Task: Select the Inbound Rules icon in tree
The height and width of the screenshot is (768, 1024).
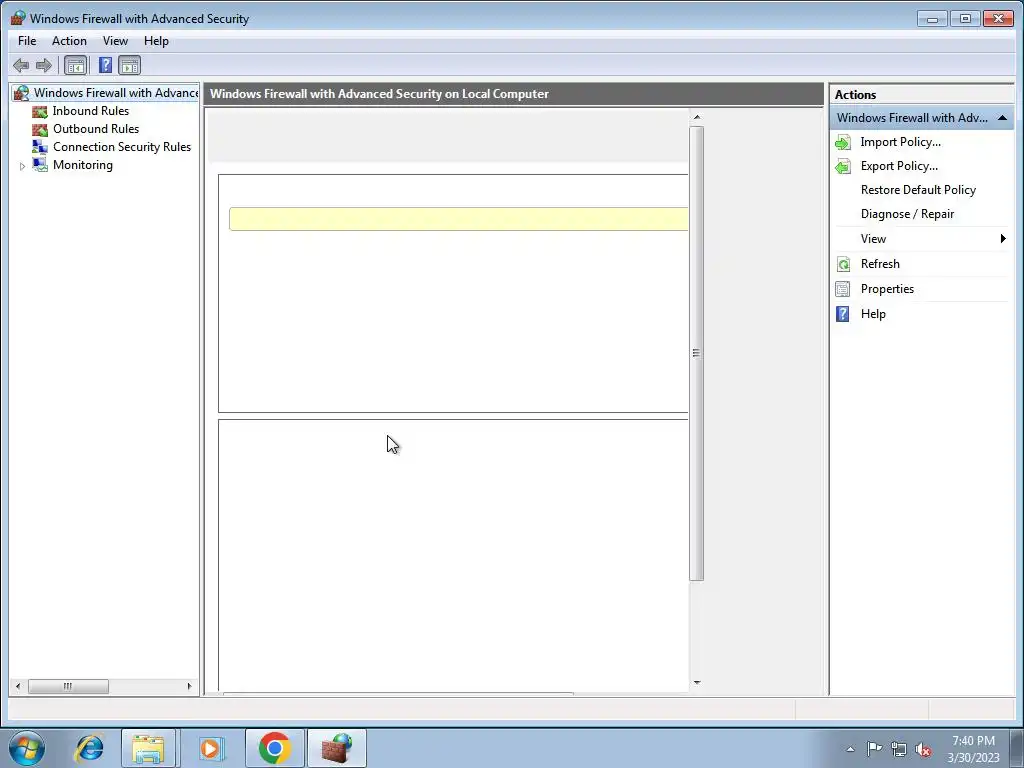Action: point(40,112)
